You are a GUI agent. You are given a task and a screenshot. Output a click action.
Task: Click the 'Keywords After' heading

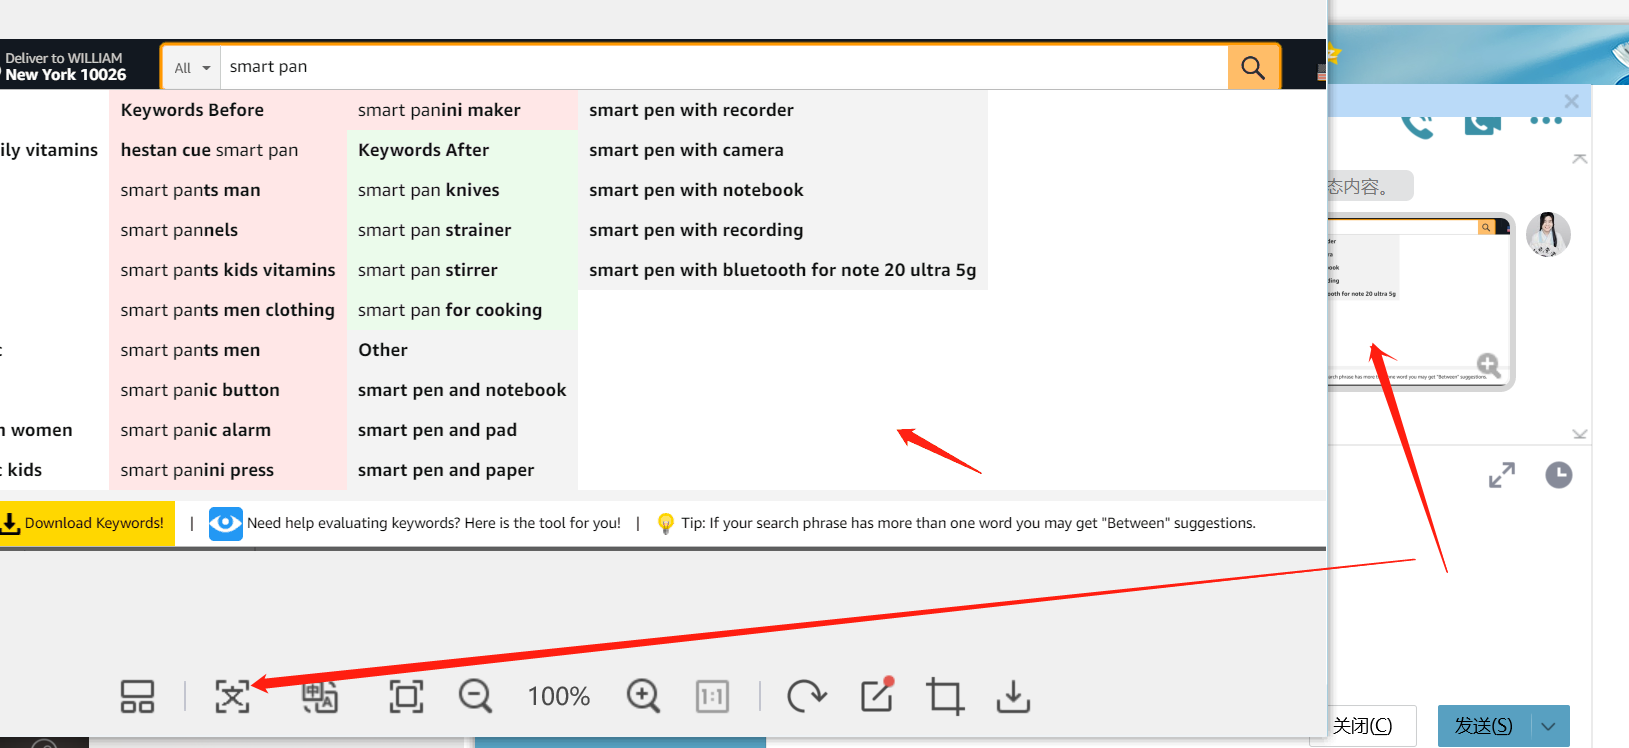(423, 150)
